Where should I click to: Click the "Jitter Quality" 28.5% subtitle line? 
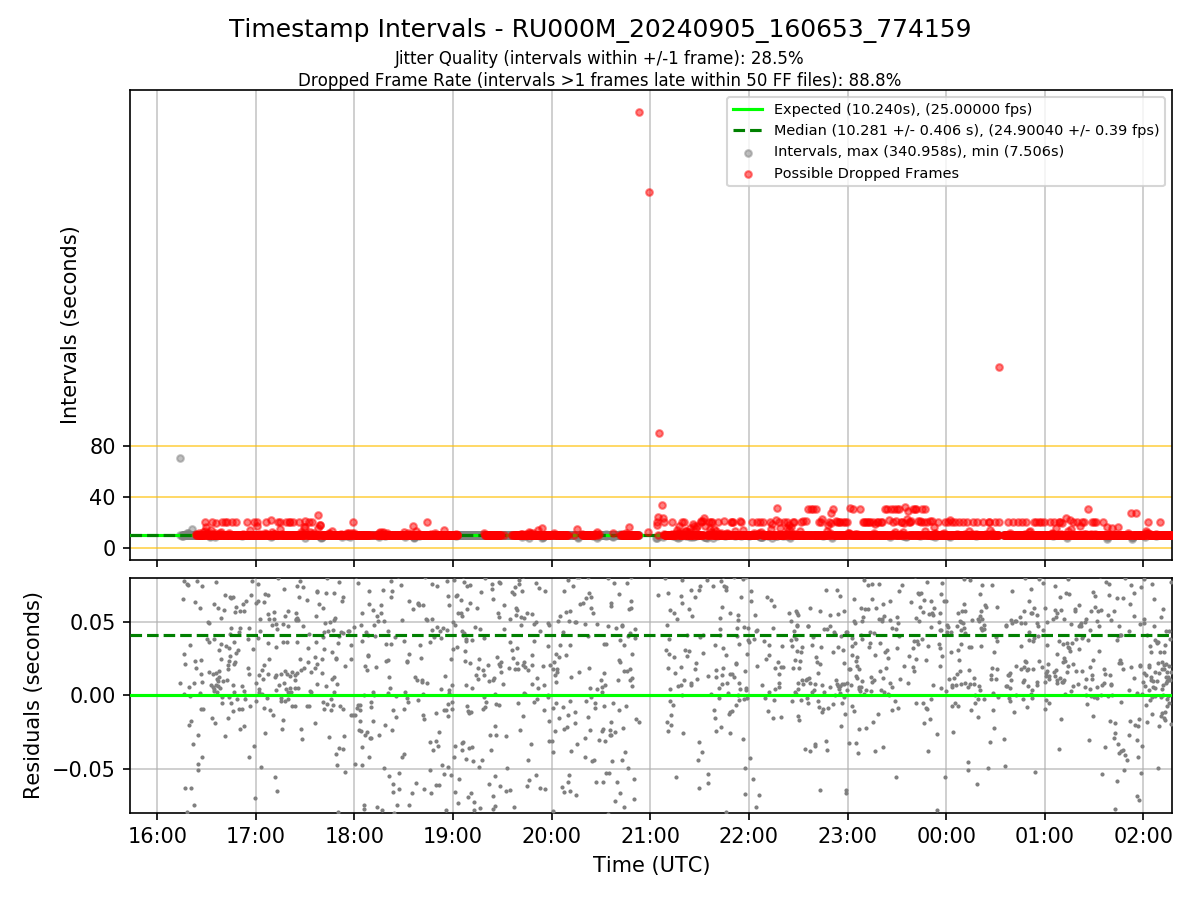(x=599, y=58)
